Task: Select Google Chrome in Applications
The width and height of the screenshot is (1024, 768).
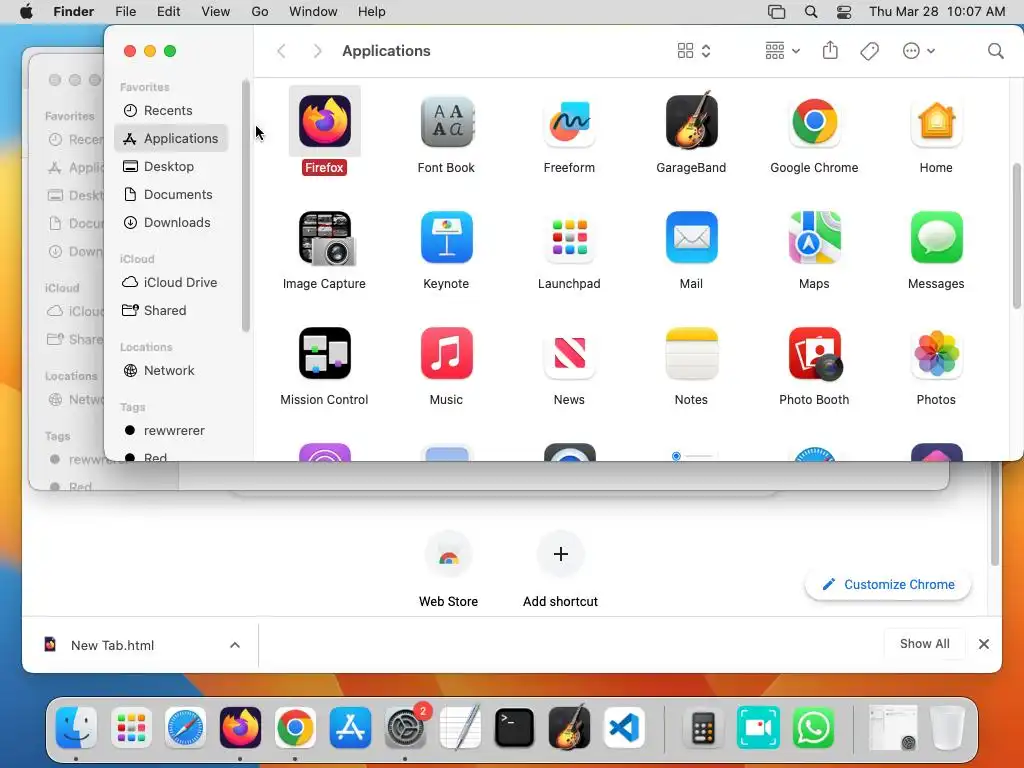Action: (814, 121)
